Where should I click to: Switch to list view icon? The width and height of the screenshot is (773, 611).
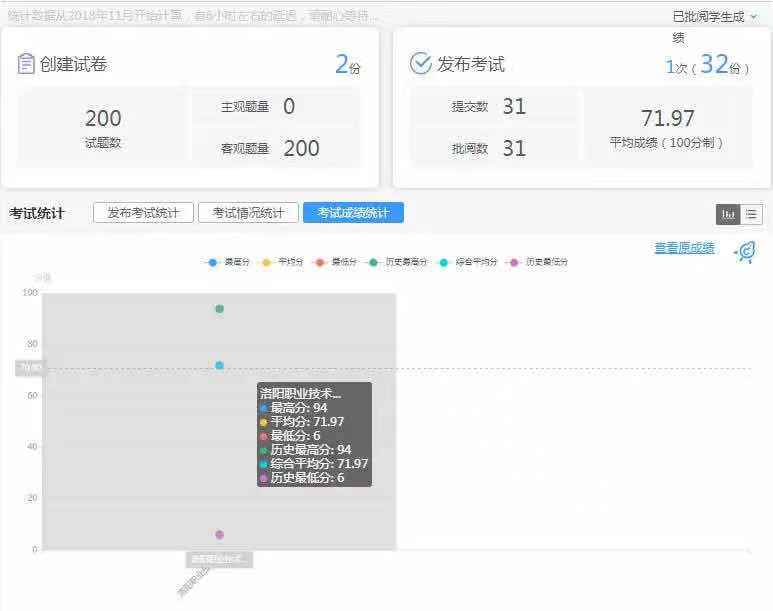click(751, 214)
